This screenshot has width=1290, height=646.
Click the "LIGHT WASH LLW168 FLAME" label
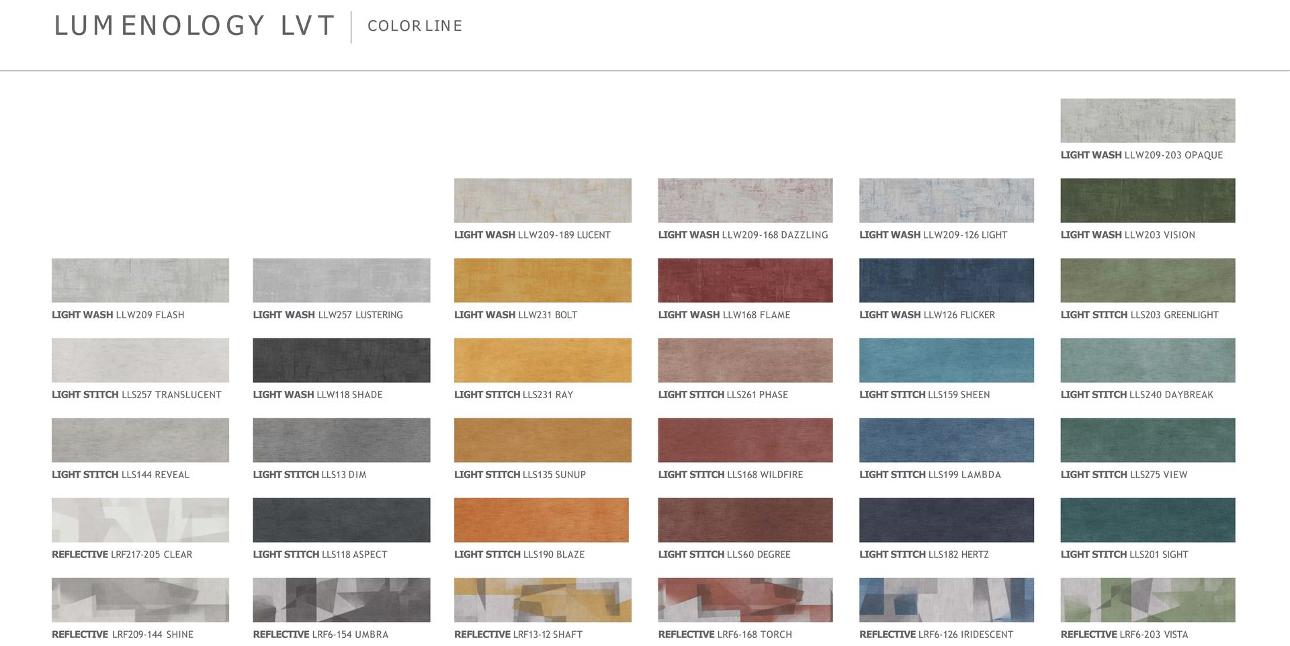click(724, 315)
